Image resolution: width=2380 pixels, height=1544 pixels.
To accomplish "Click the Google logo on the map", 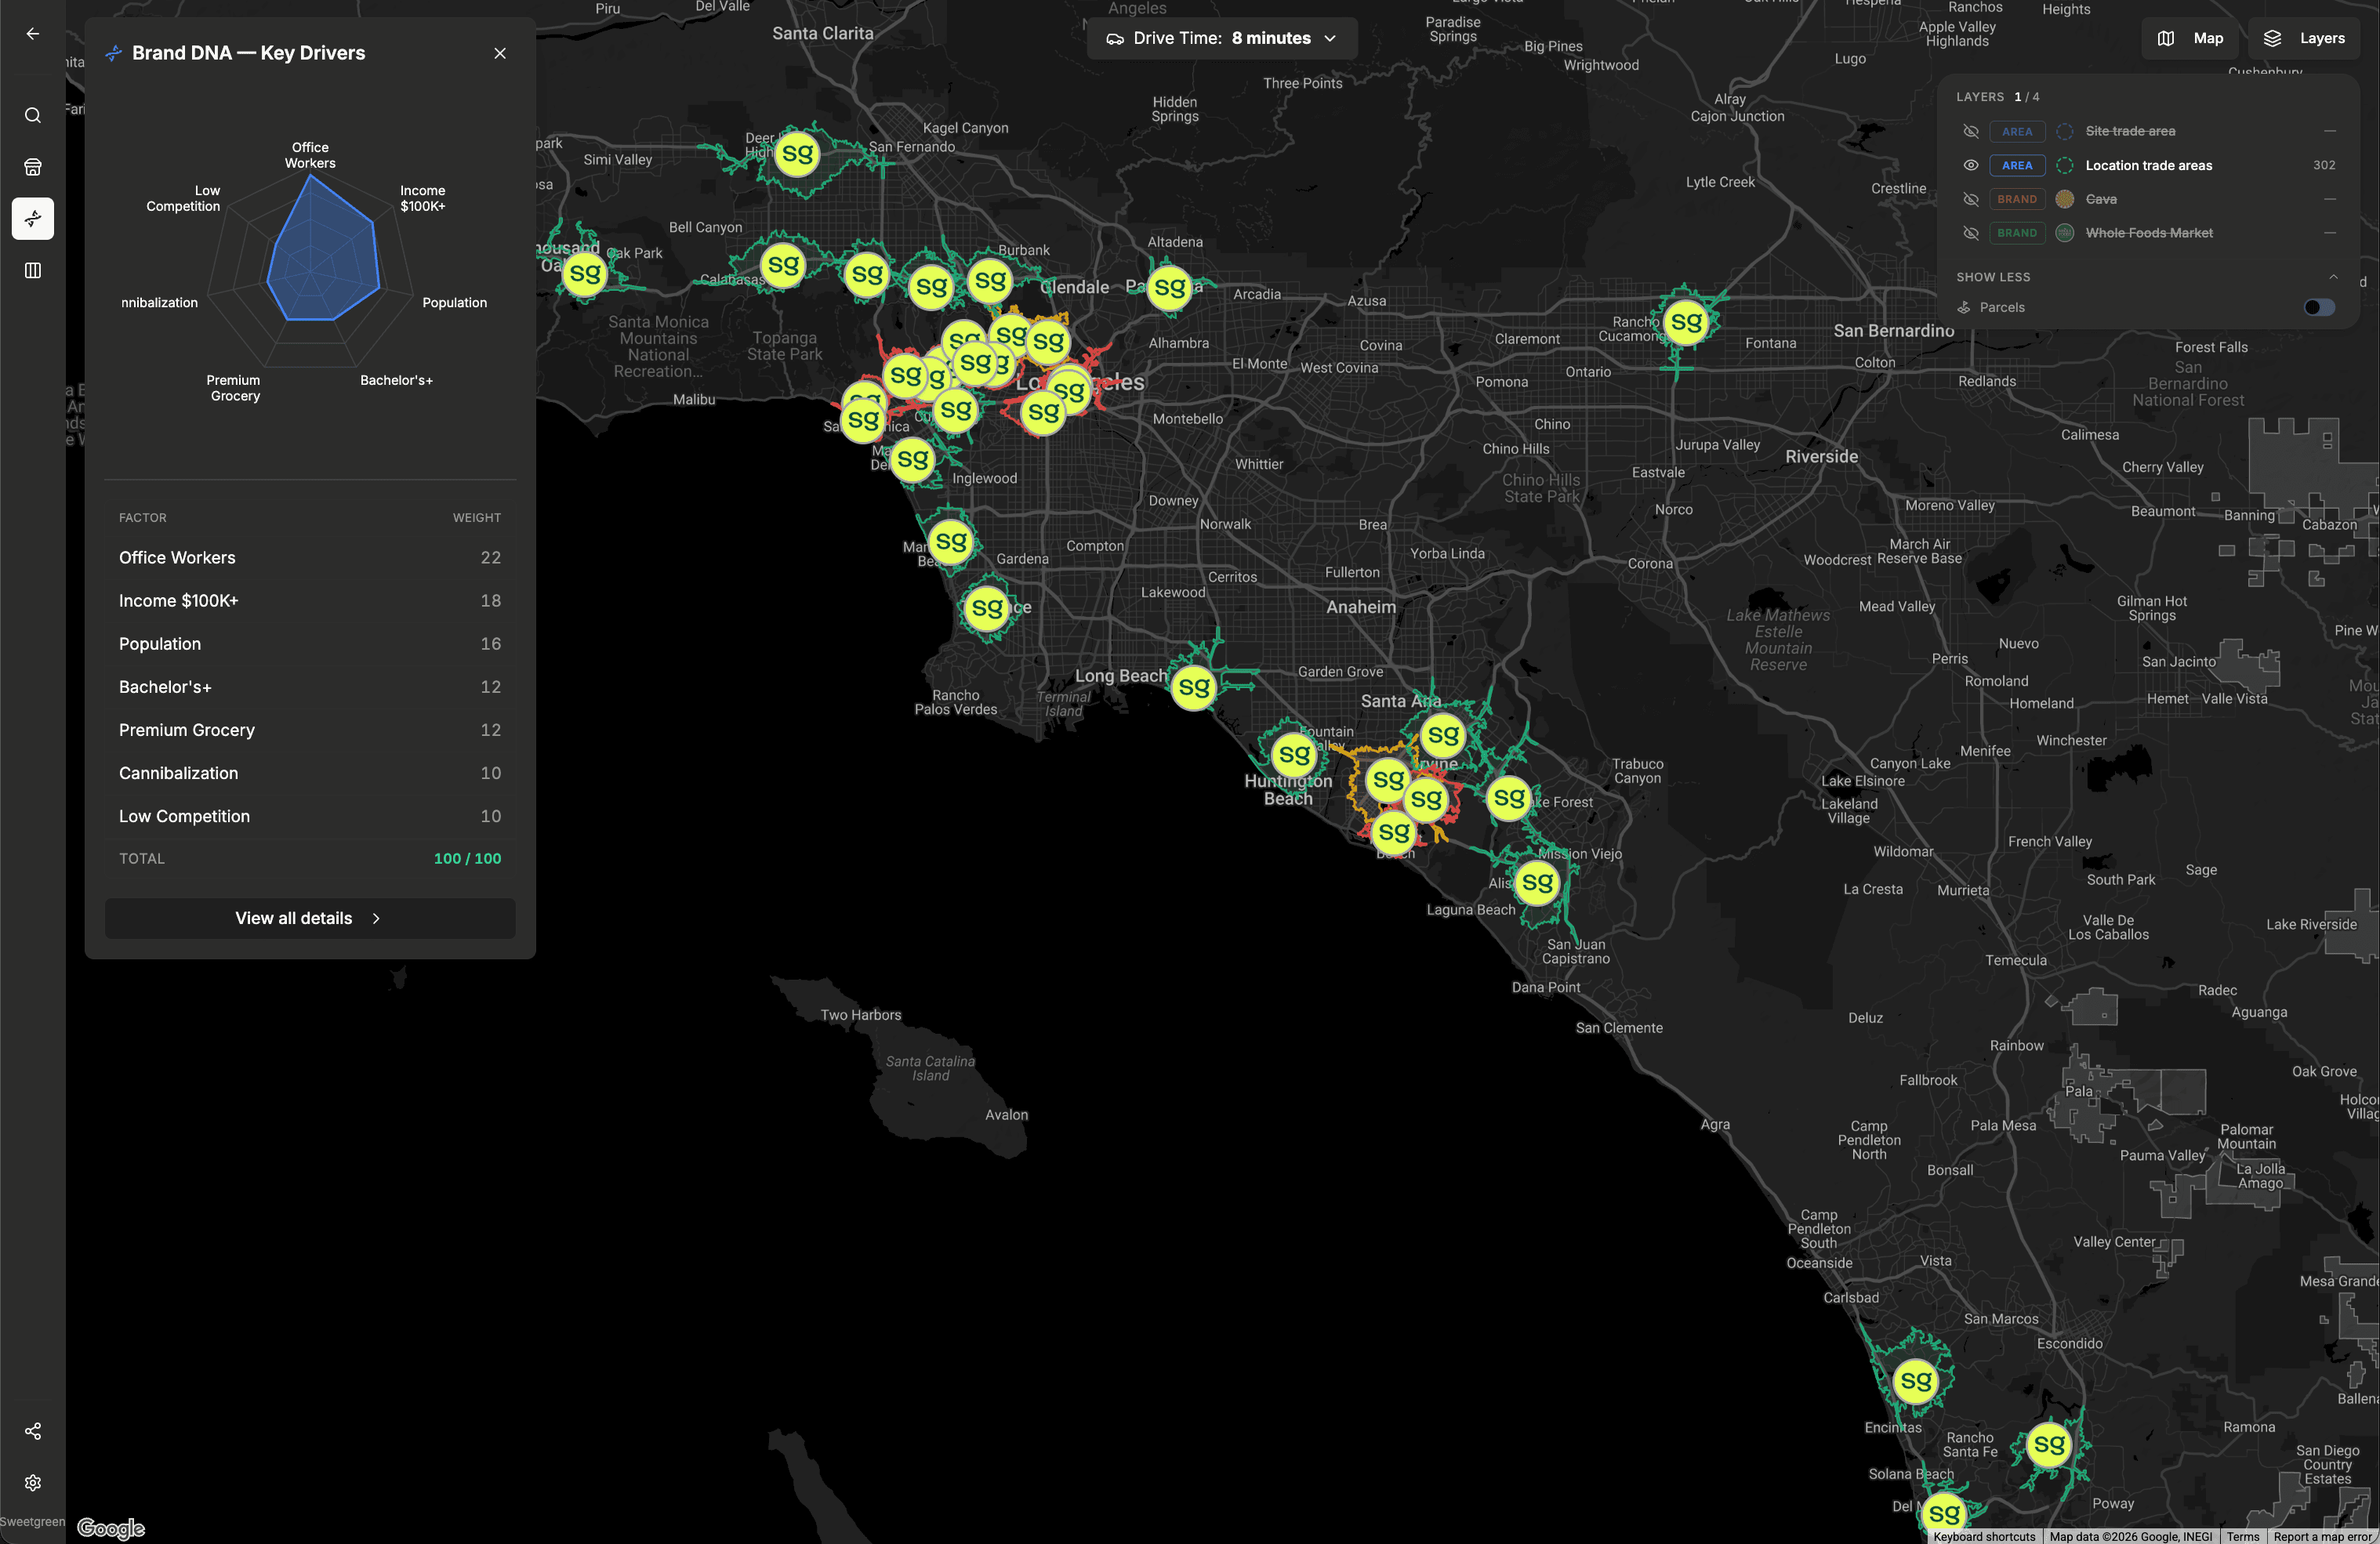I will (x=111, y=1528).
